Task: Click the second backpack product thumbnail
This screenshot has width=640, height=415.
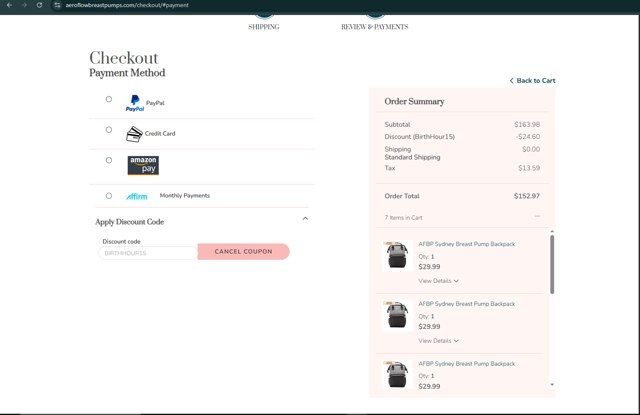Action: pyautogui.click(x=397, y=315)
